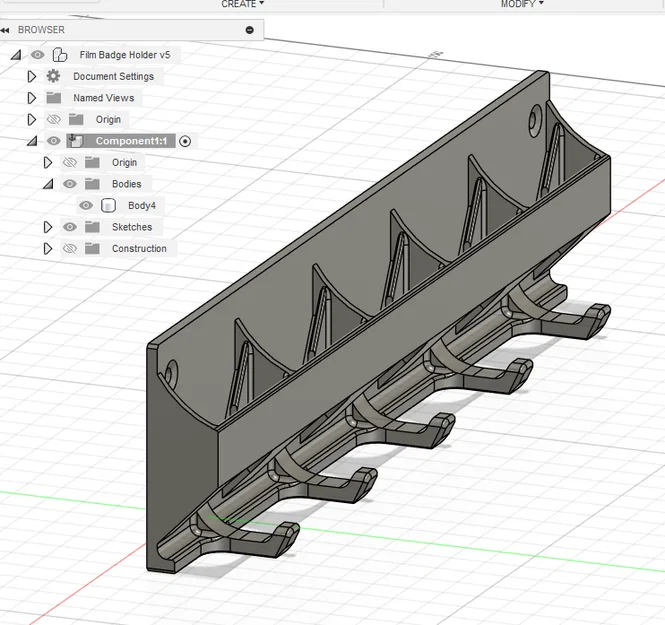Click the top-level Origin folder icon
The image size is (665, 625).
[76, 120]
